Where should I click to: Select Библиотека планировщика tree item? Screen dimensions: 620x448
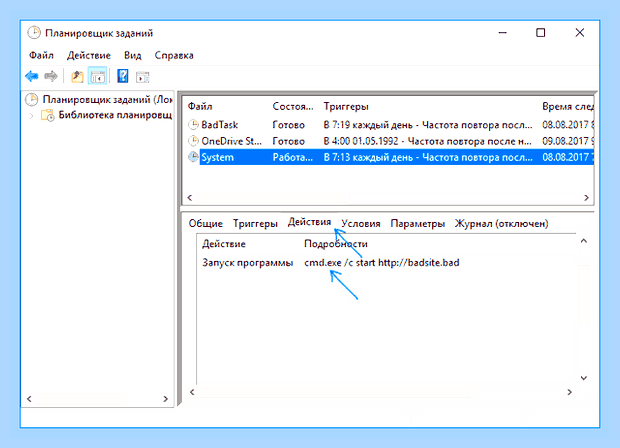coord(115,115)
